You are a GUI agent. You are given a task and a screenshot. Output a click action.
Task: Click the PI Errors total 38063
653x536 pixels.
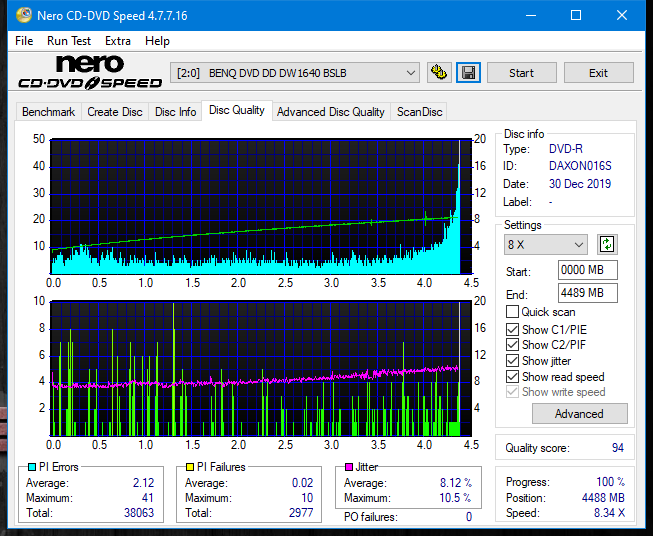139,513
